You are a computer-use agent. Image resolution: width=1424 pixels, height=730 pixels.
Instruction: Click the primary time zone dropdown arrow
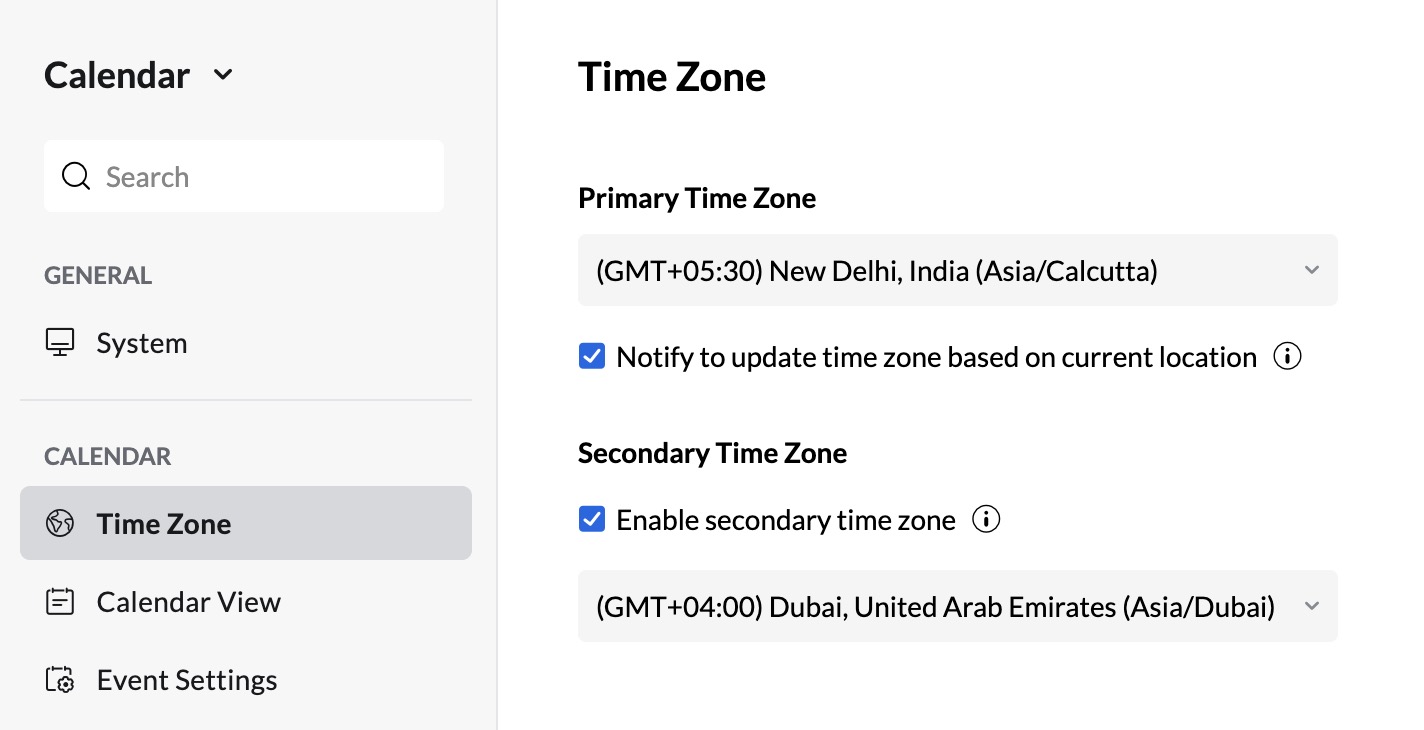pyautogui.click(x=1312, y=270)
